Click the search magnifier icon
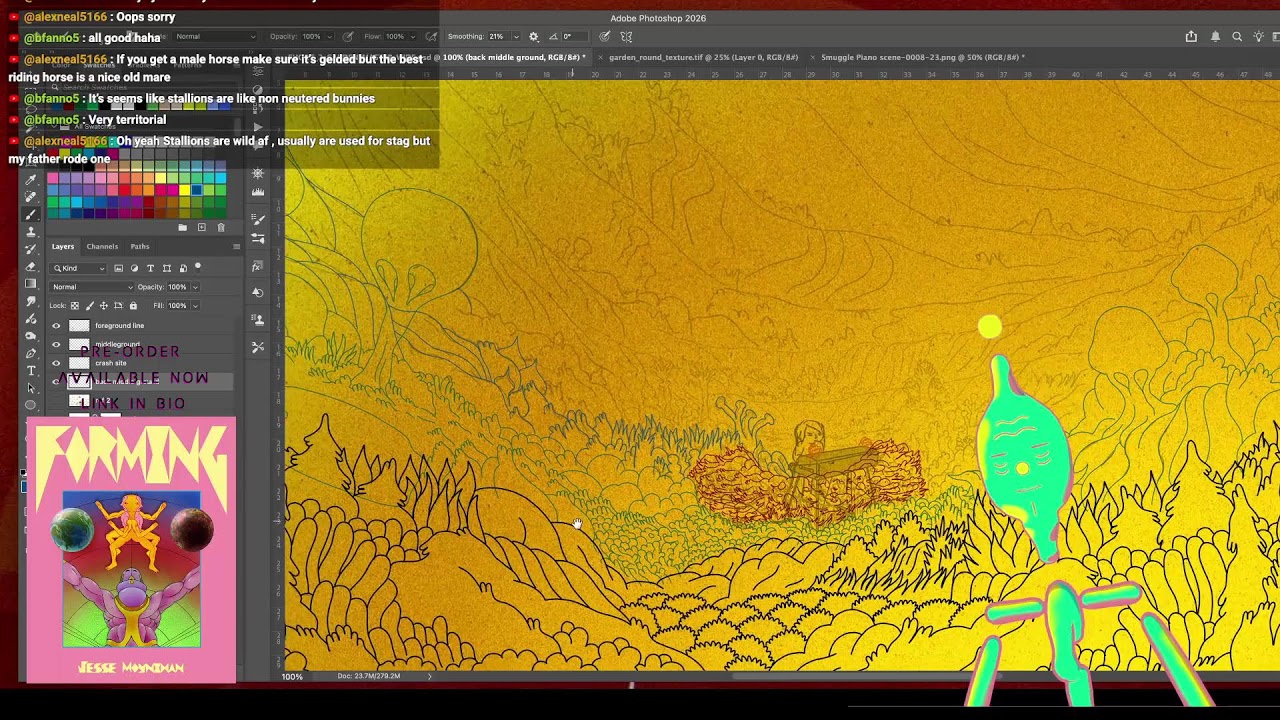This screenshot has height=720, width=1280. point(1237,36)
